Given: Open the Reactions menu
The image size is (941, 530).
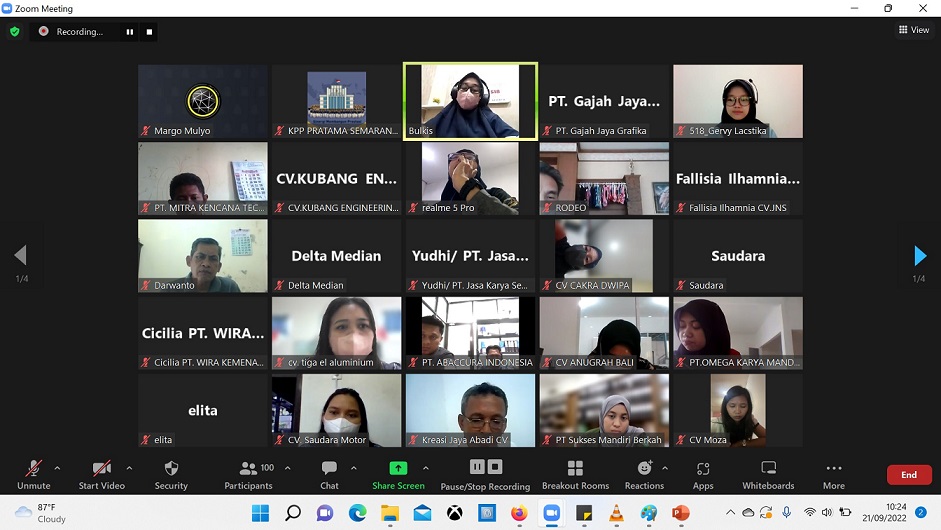Looking at the screenshot, I should [x=644, y=474].
